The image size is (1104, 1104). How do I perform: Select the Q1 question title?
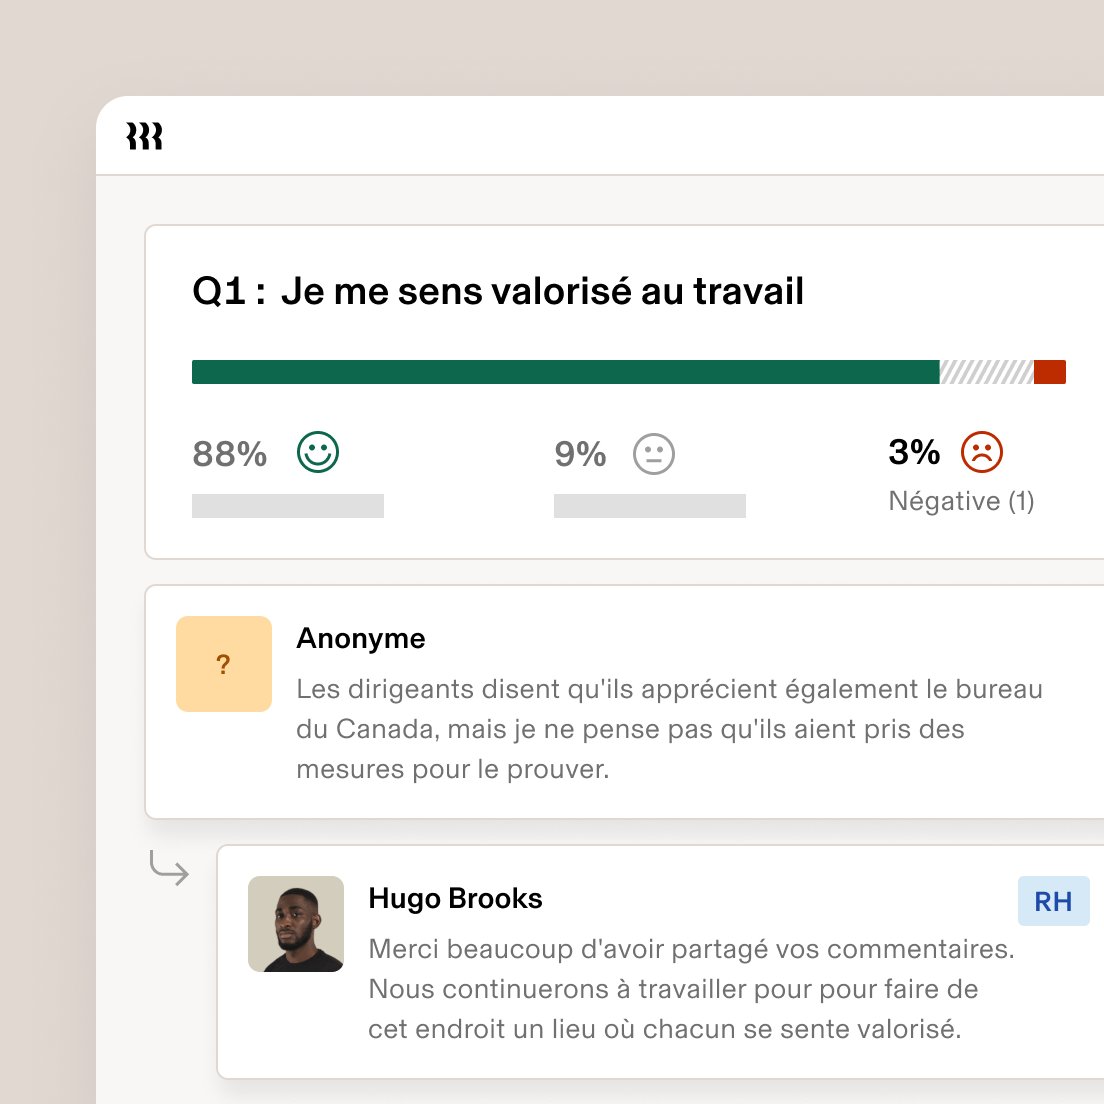pos(498,290)
